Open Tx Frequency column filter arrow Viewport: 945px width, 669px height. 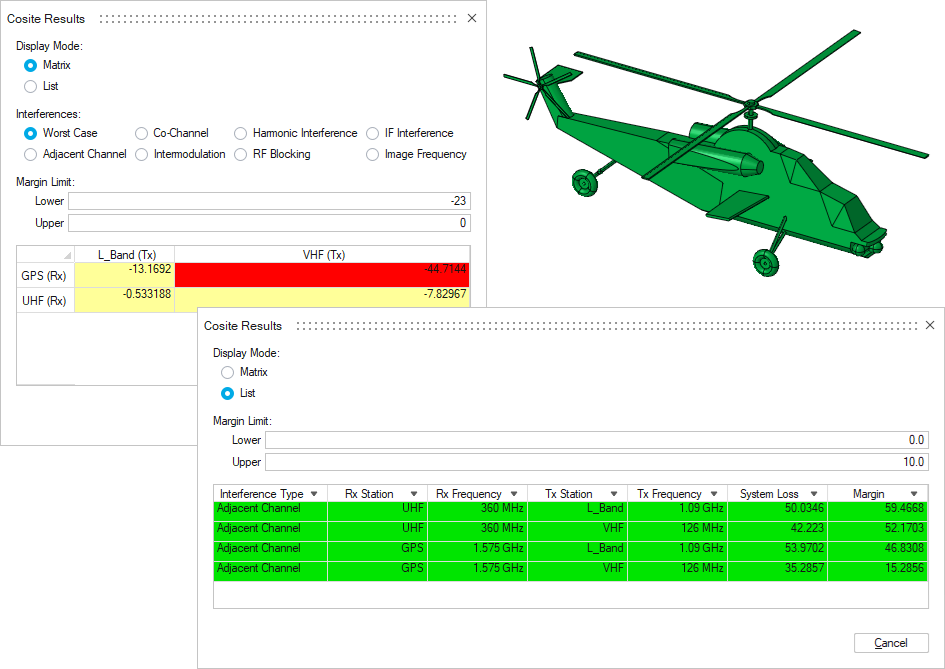[x=714, y=494]
